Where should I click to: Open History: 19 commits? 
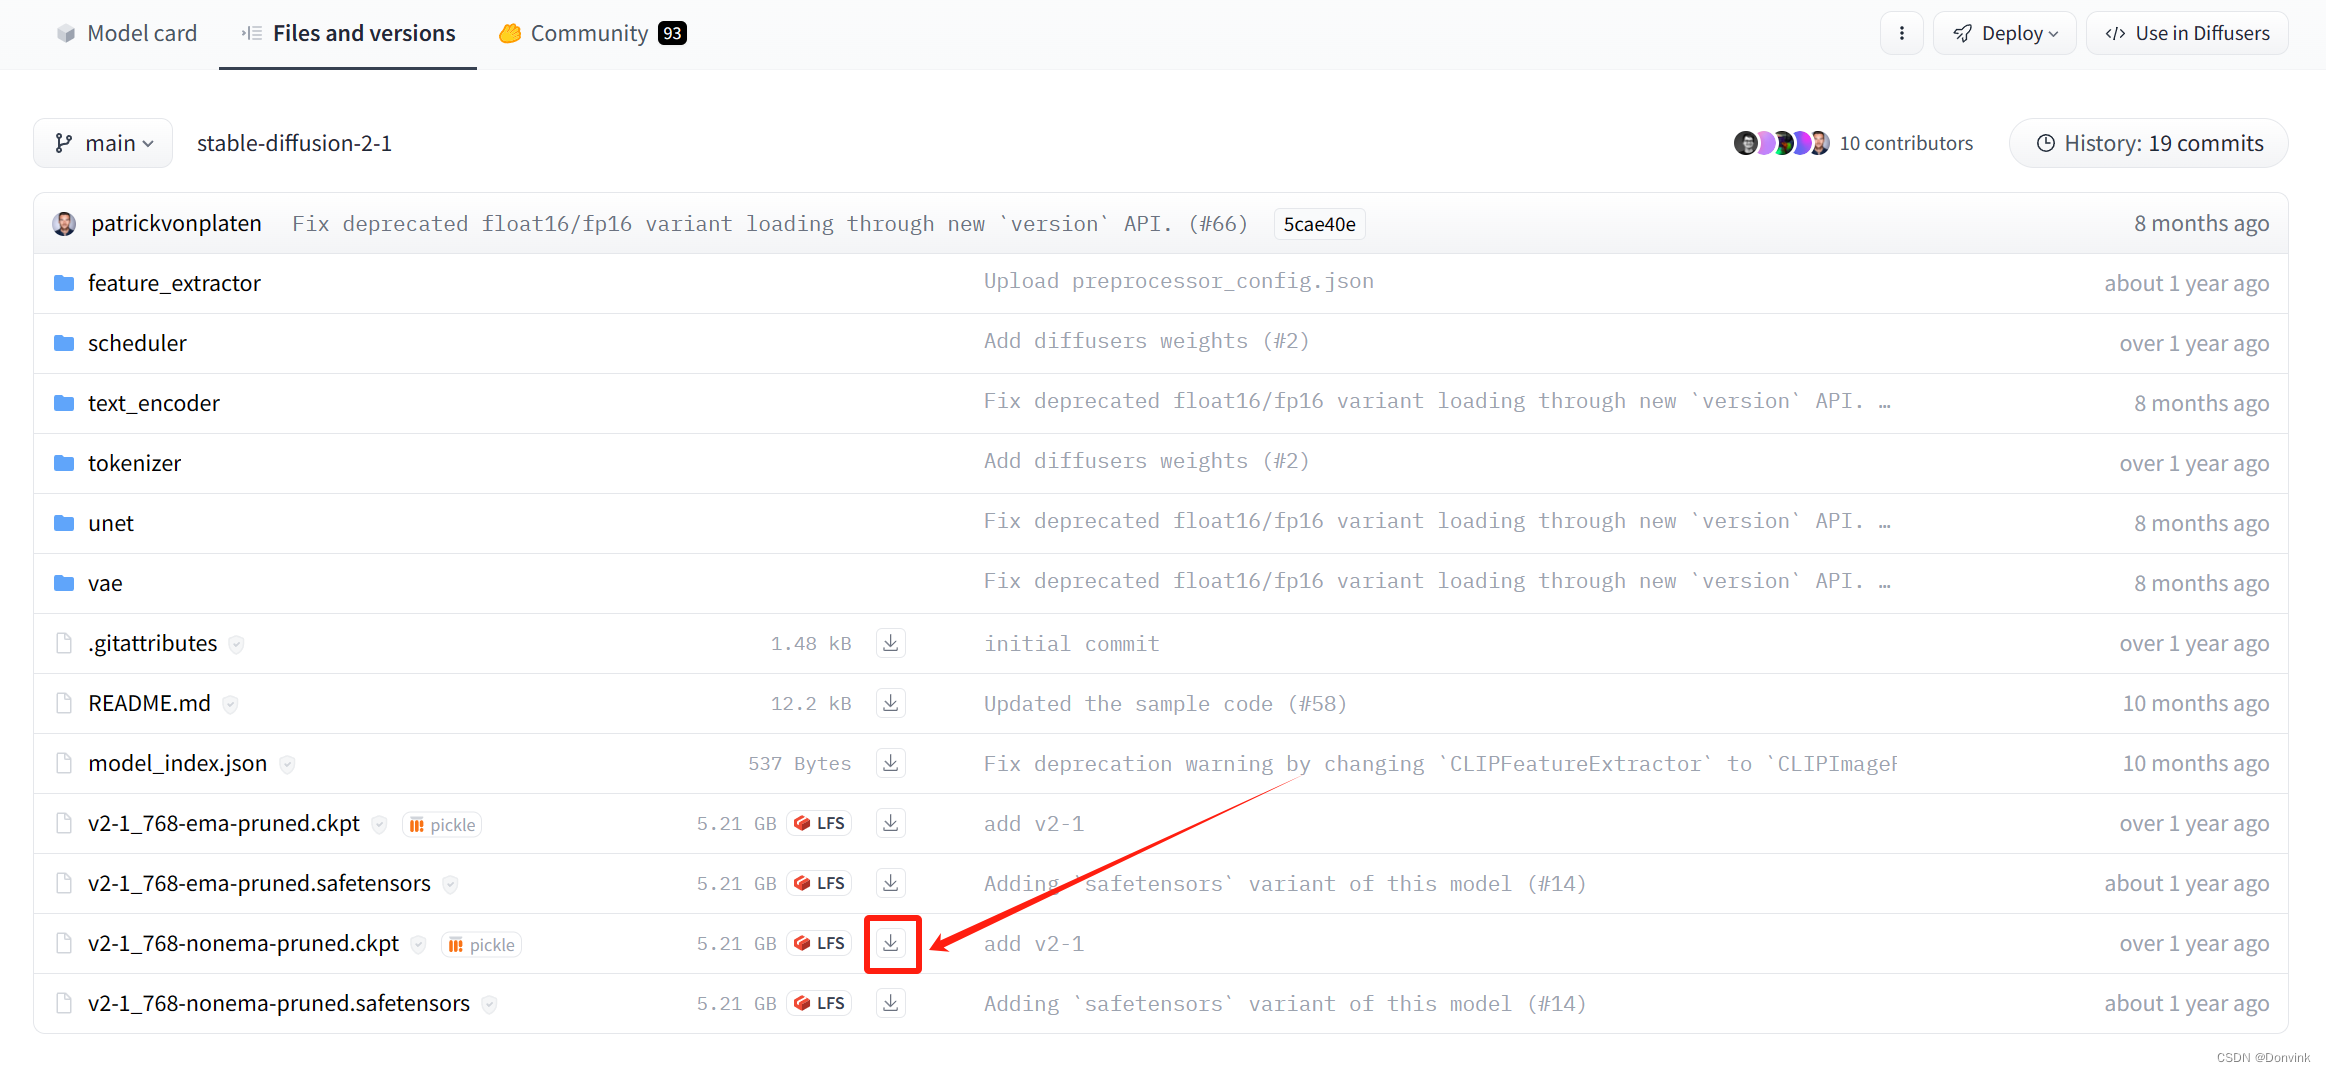(2149, 143)
